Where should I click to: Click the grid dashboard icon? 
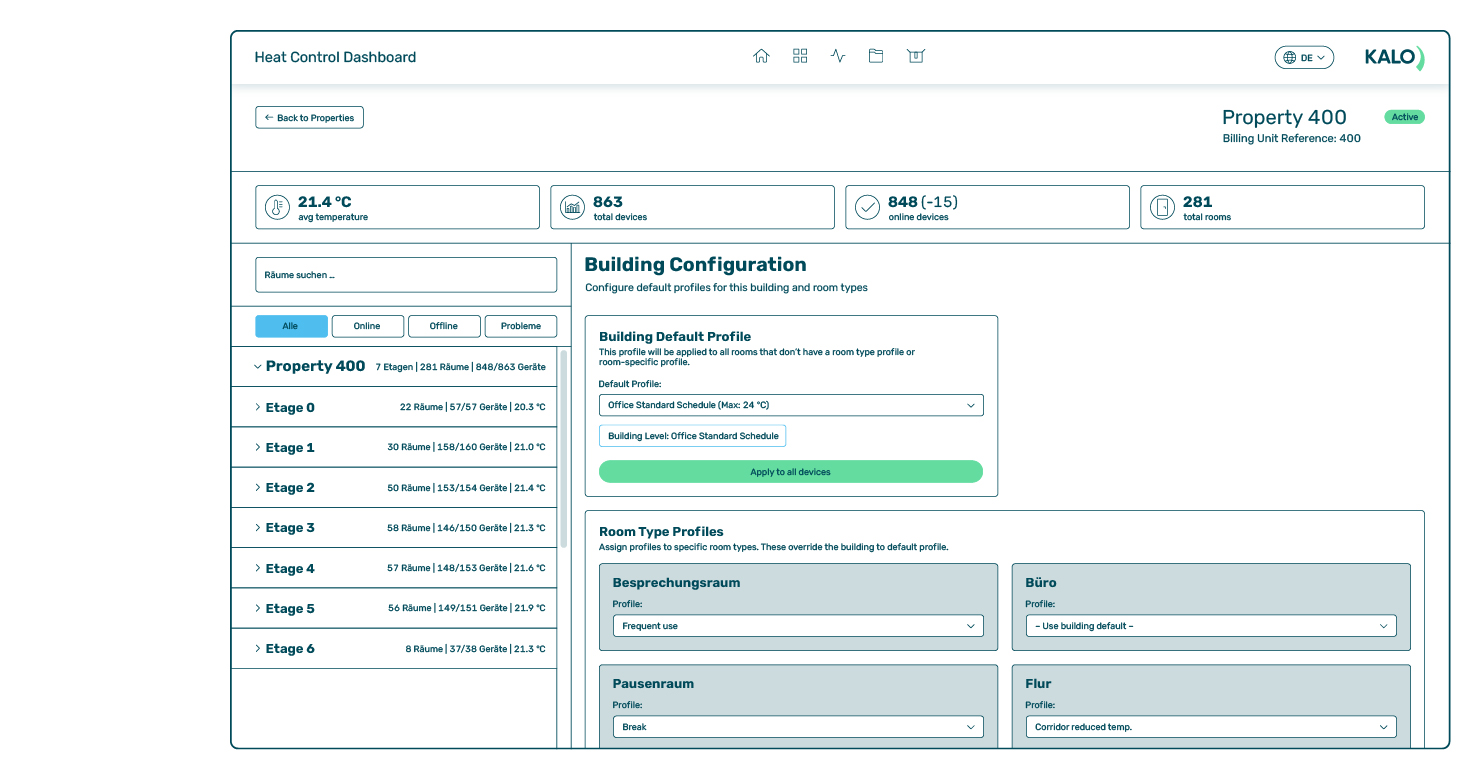[x=800, y=57]
